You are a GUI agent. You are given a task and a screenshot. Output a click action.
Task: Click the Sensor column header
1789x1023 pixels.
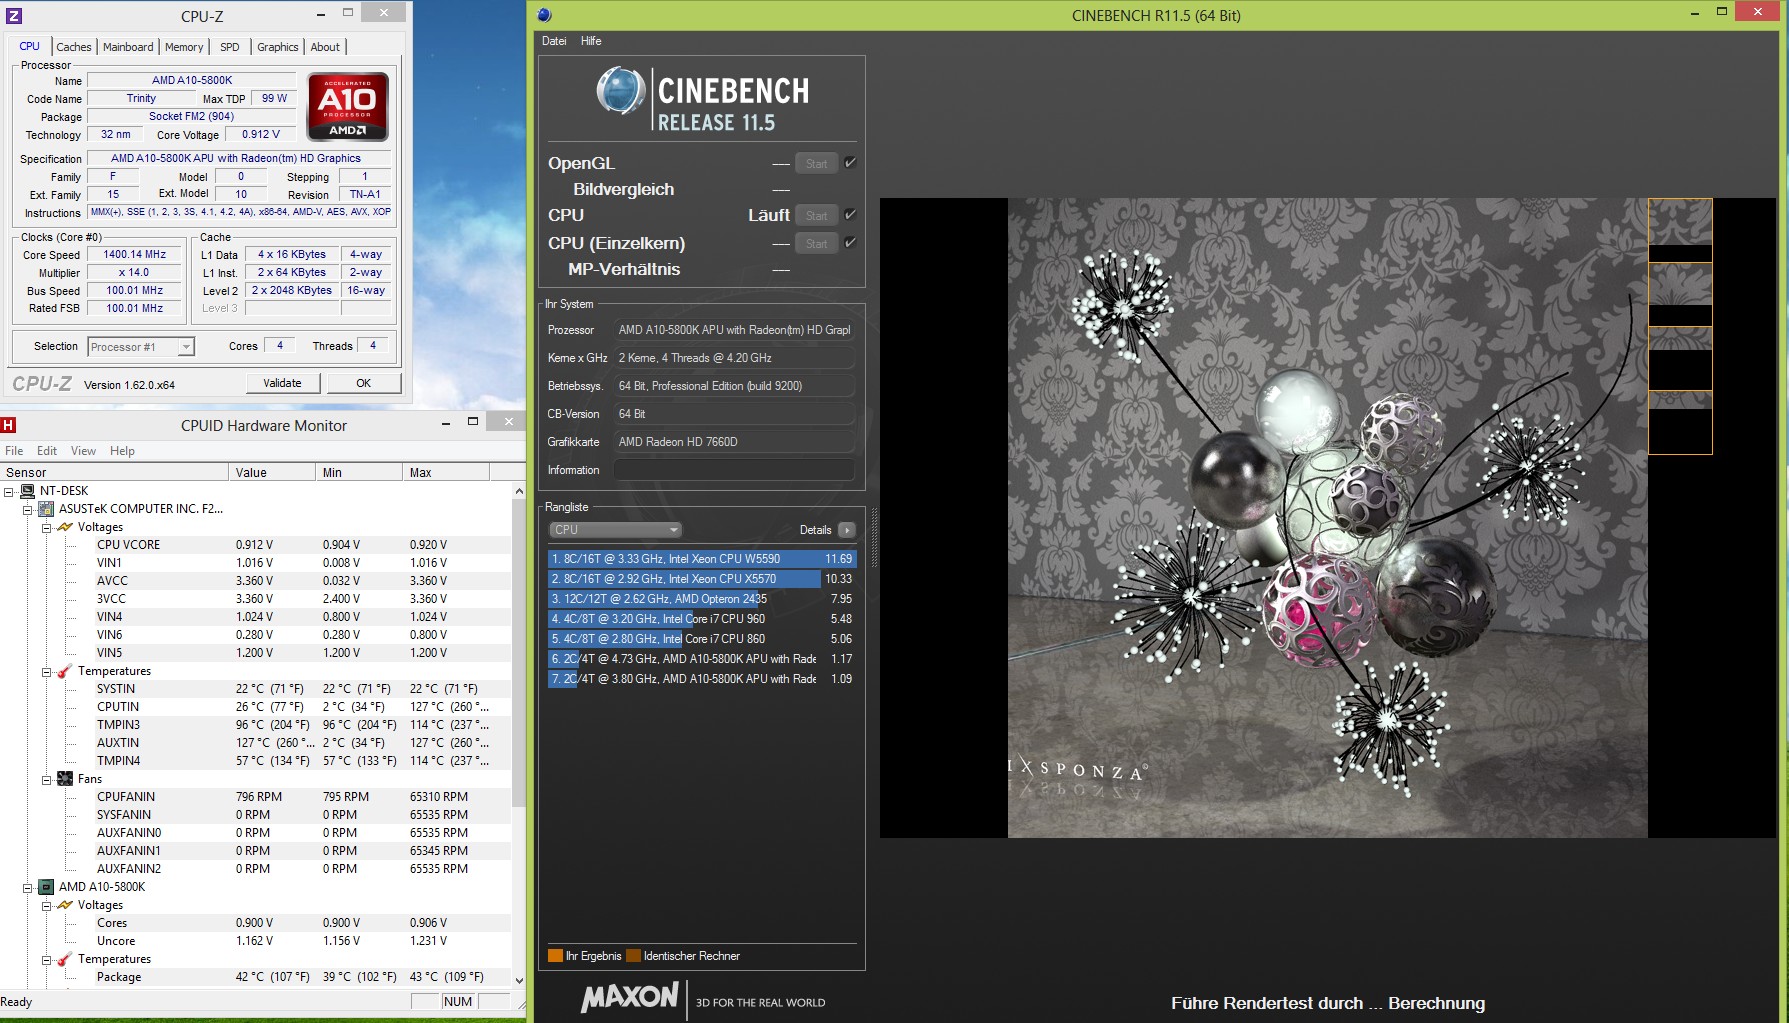click(115, 473)
